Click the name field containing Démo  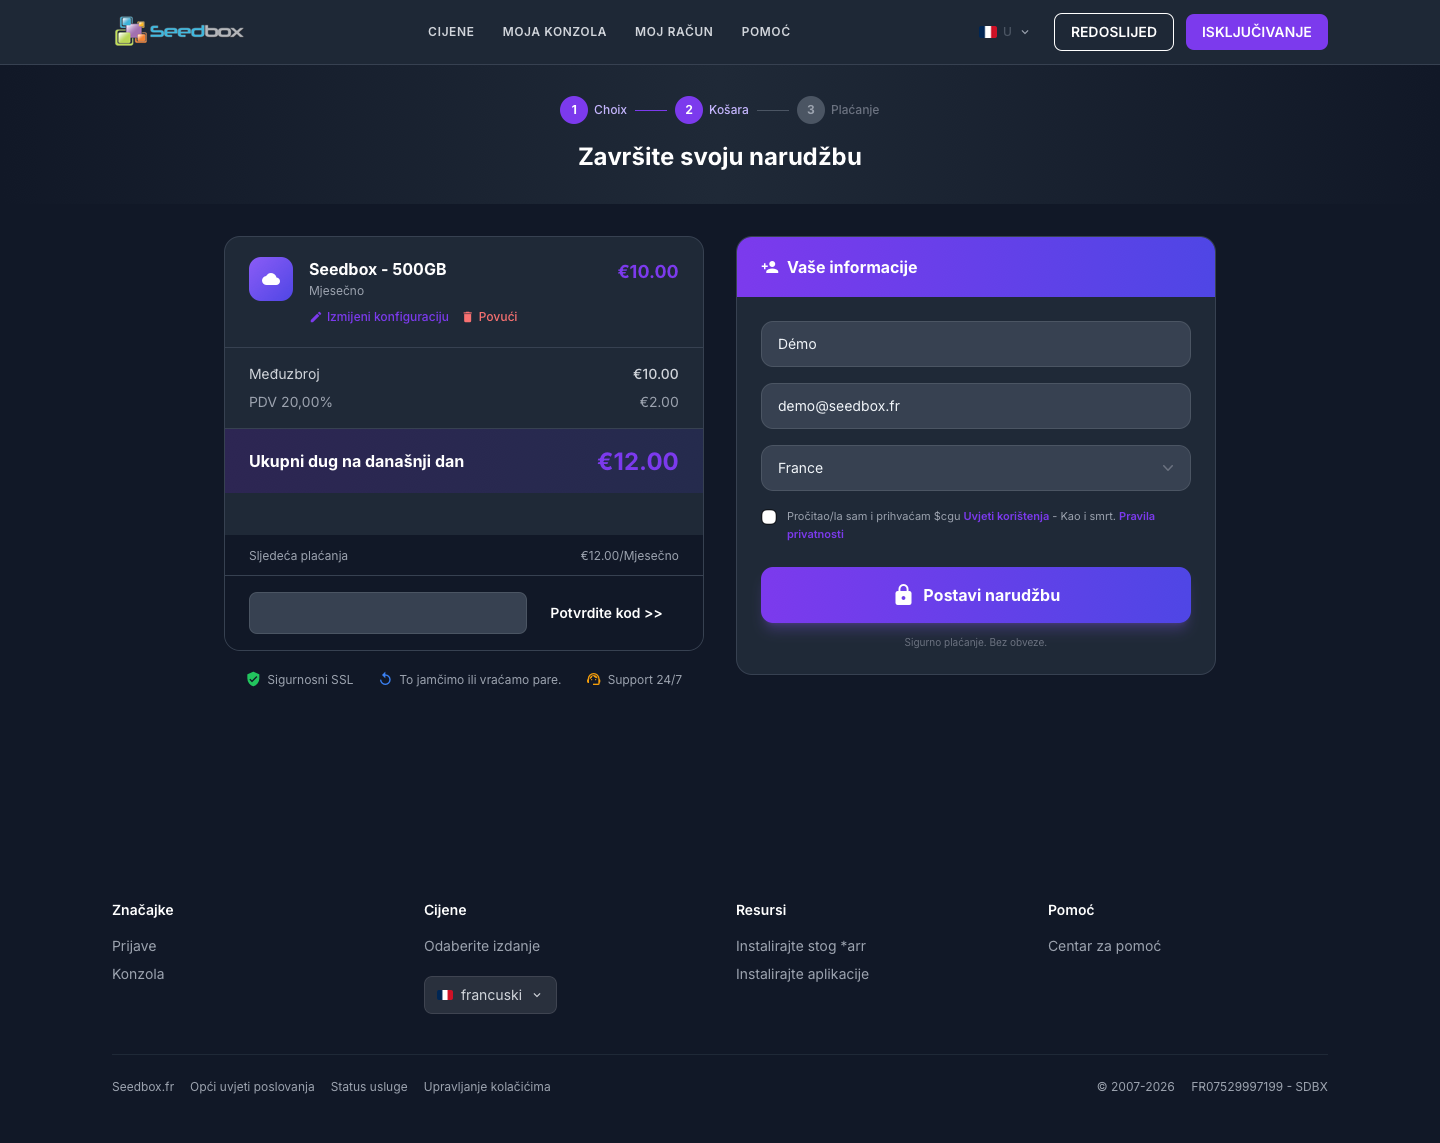coord(976,344)
